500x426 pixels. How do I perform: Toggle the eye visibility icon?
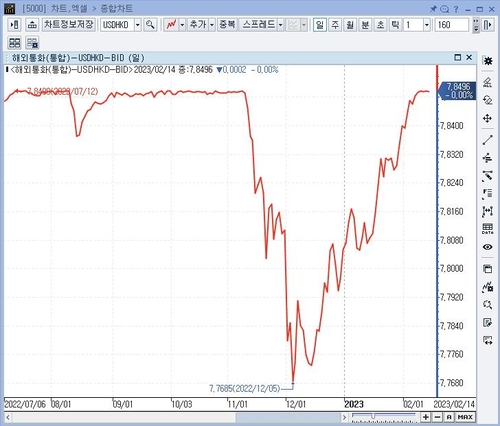point(488,247)
